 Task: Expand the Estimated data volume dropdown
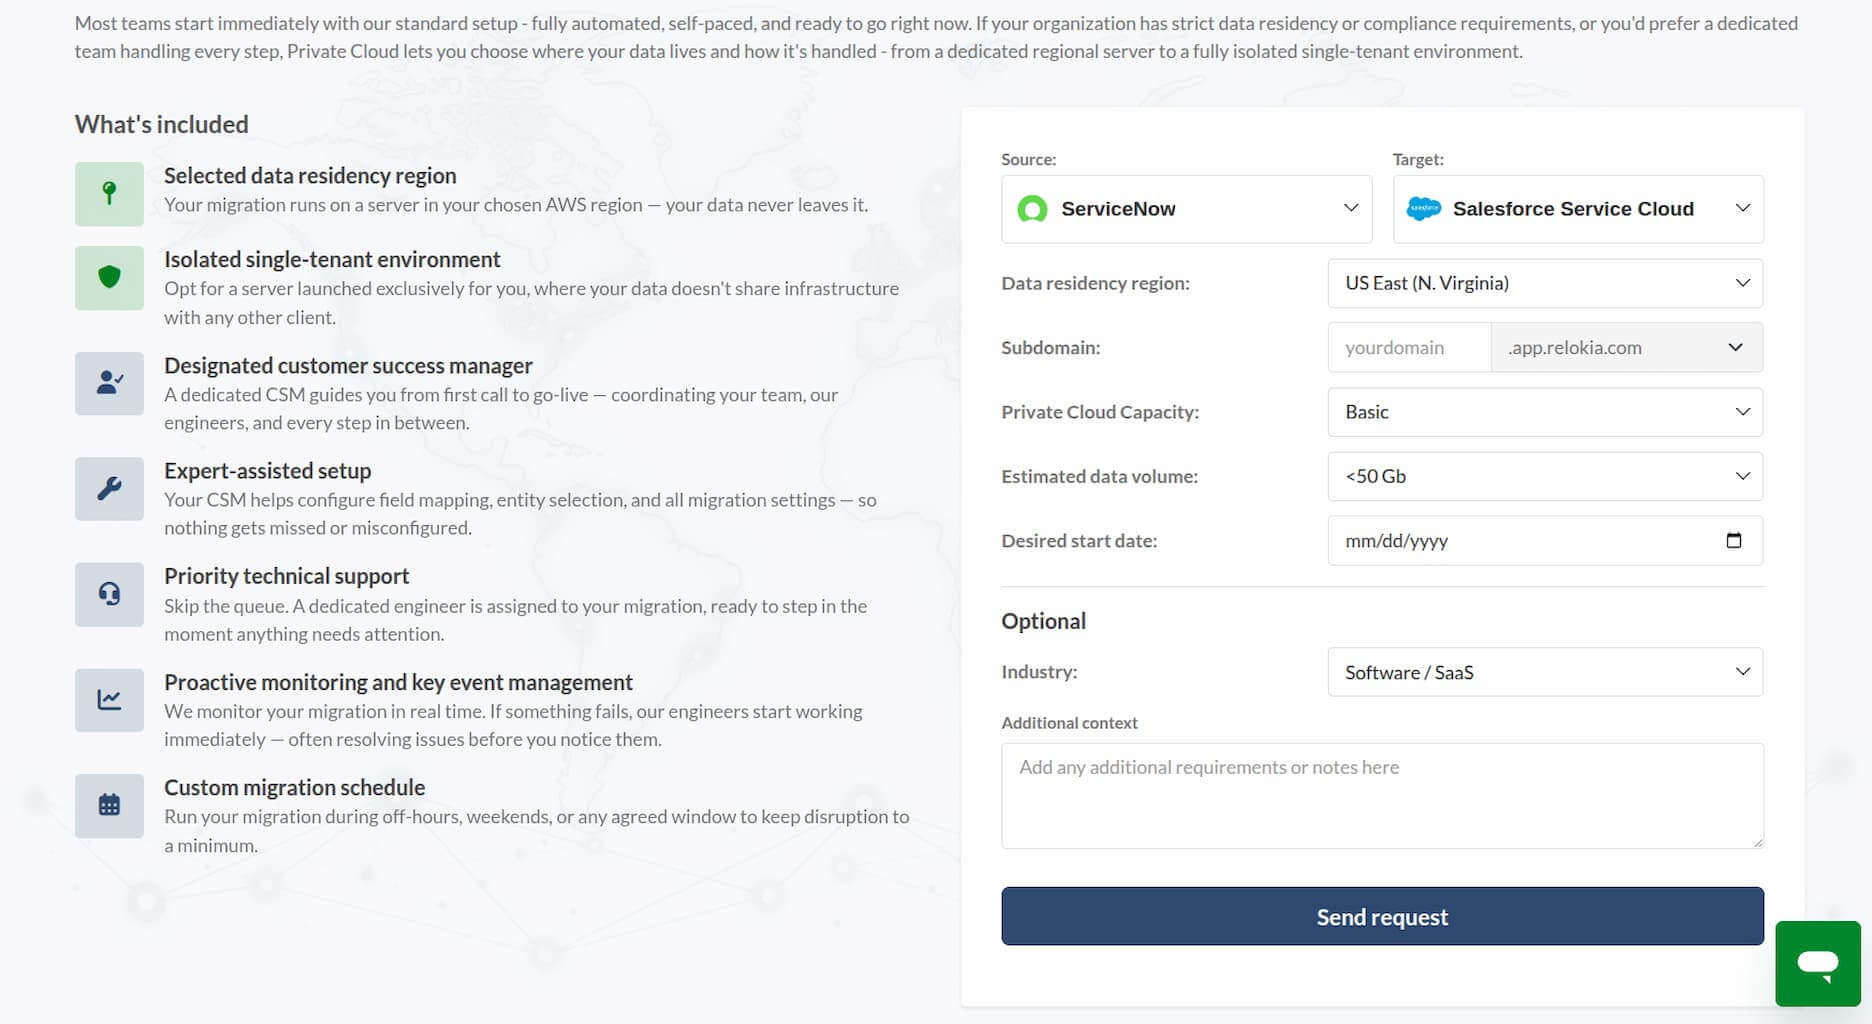click(x=1545, y=476)
